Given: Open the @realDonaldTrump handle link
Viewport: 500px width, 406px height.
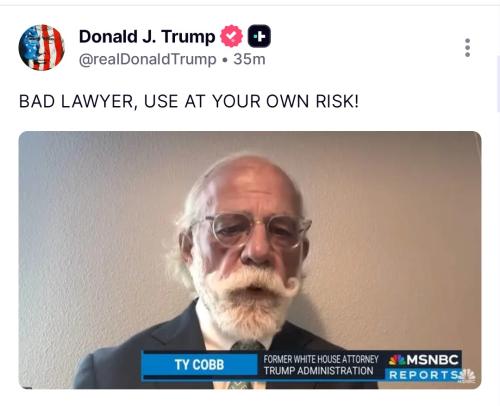Looking at the screenshot, I should tap(148, 60).
